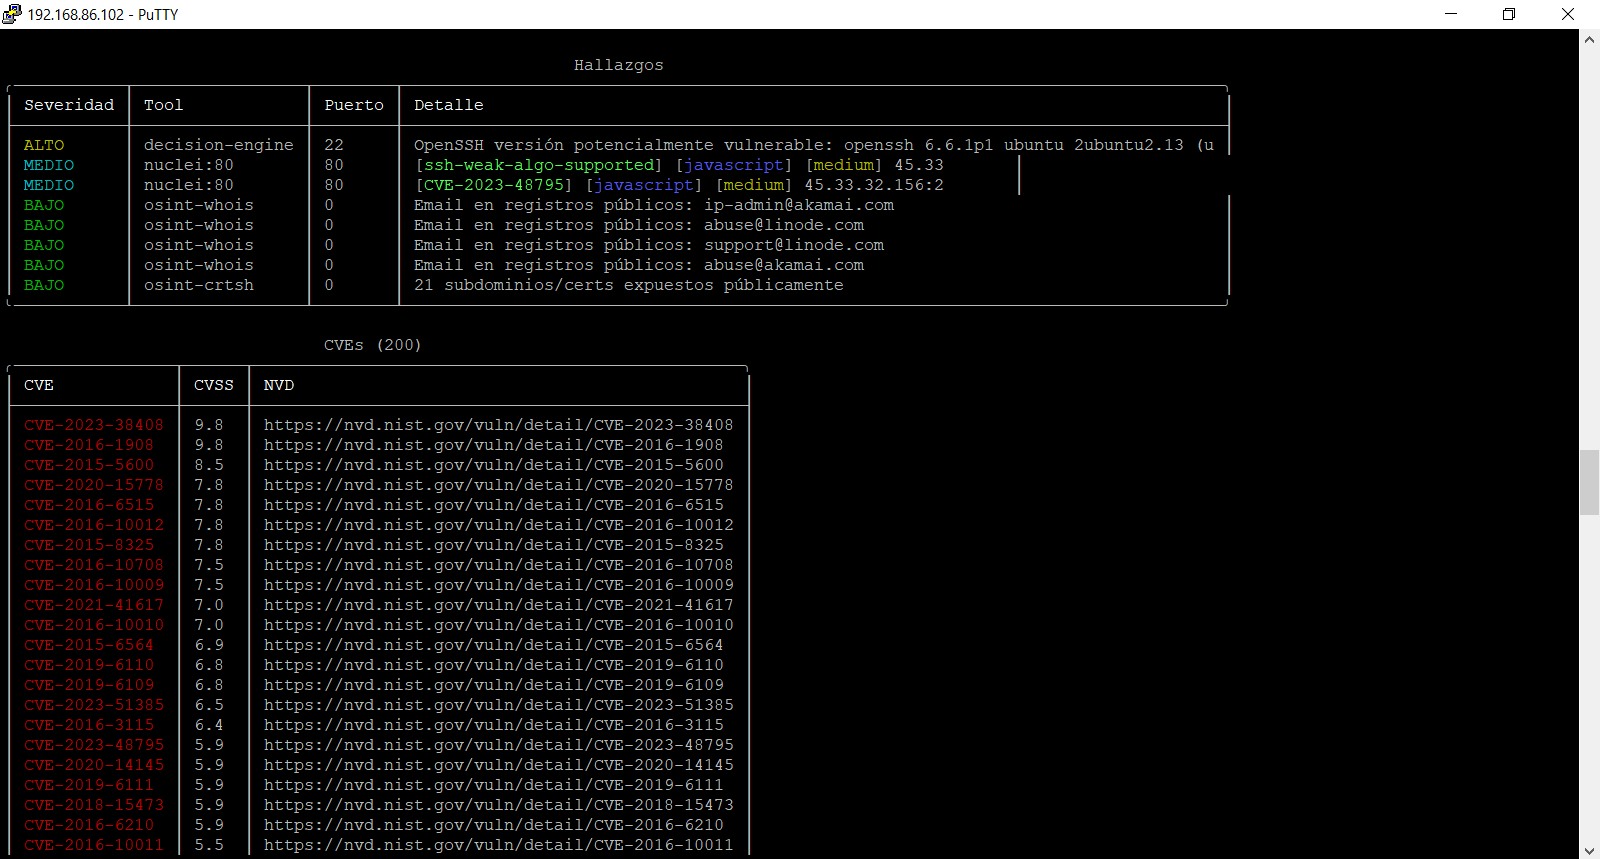Click red 'CVE-2021-41617' in the CVE column
The height and width of the screenshot is (859, 1600).
coord(94,605)
